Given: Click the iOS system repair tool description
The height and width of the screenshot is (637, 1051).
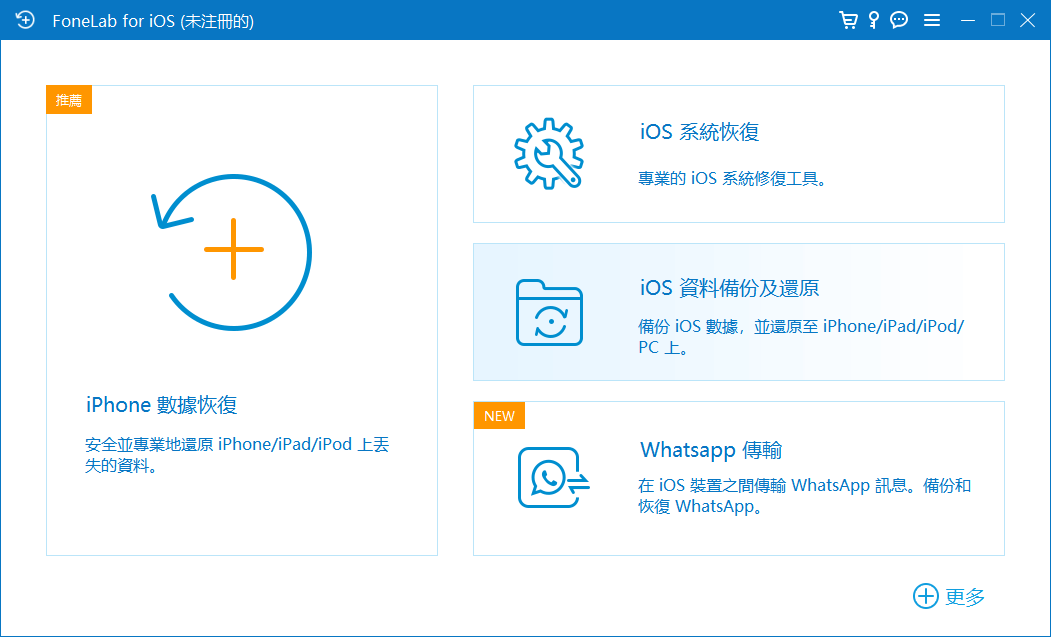Looking at the screenshot, I should pos(732,180).
